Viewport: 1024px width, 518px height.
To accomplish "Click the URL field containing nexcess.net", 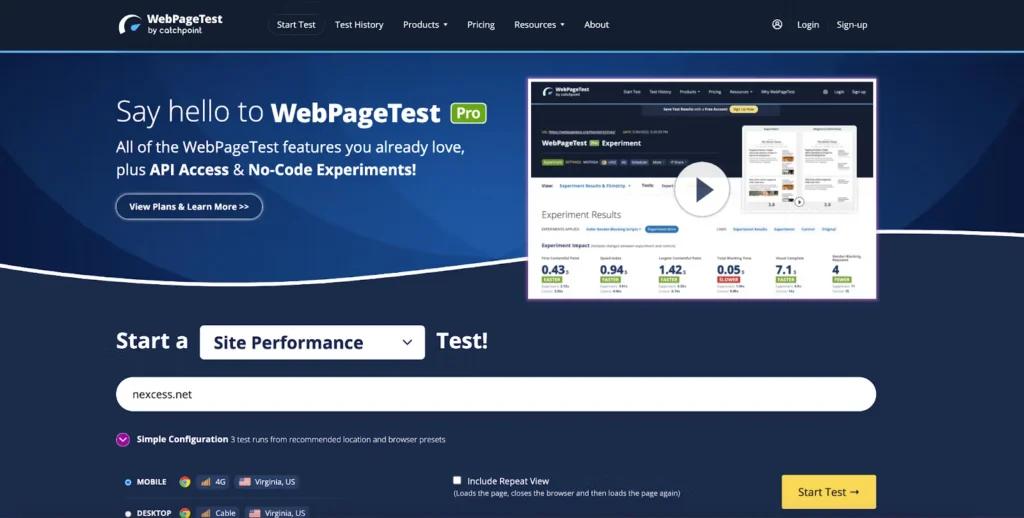I will coord(495,394).
